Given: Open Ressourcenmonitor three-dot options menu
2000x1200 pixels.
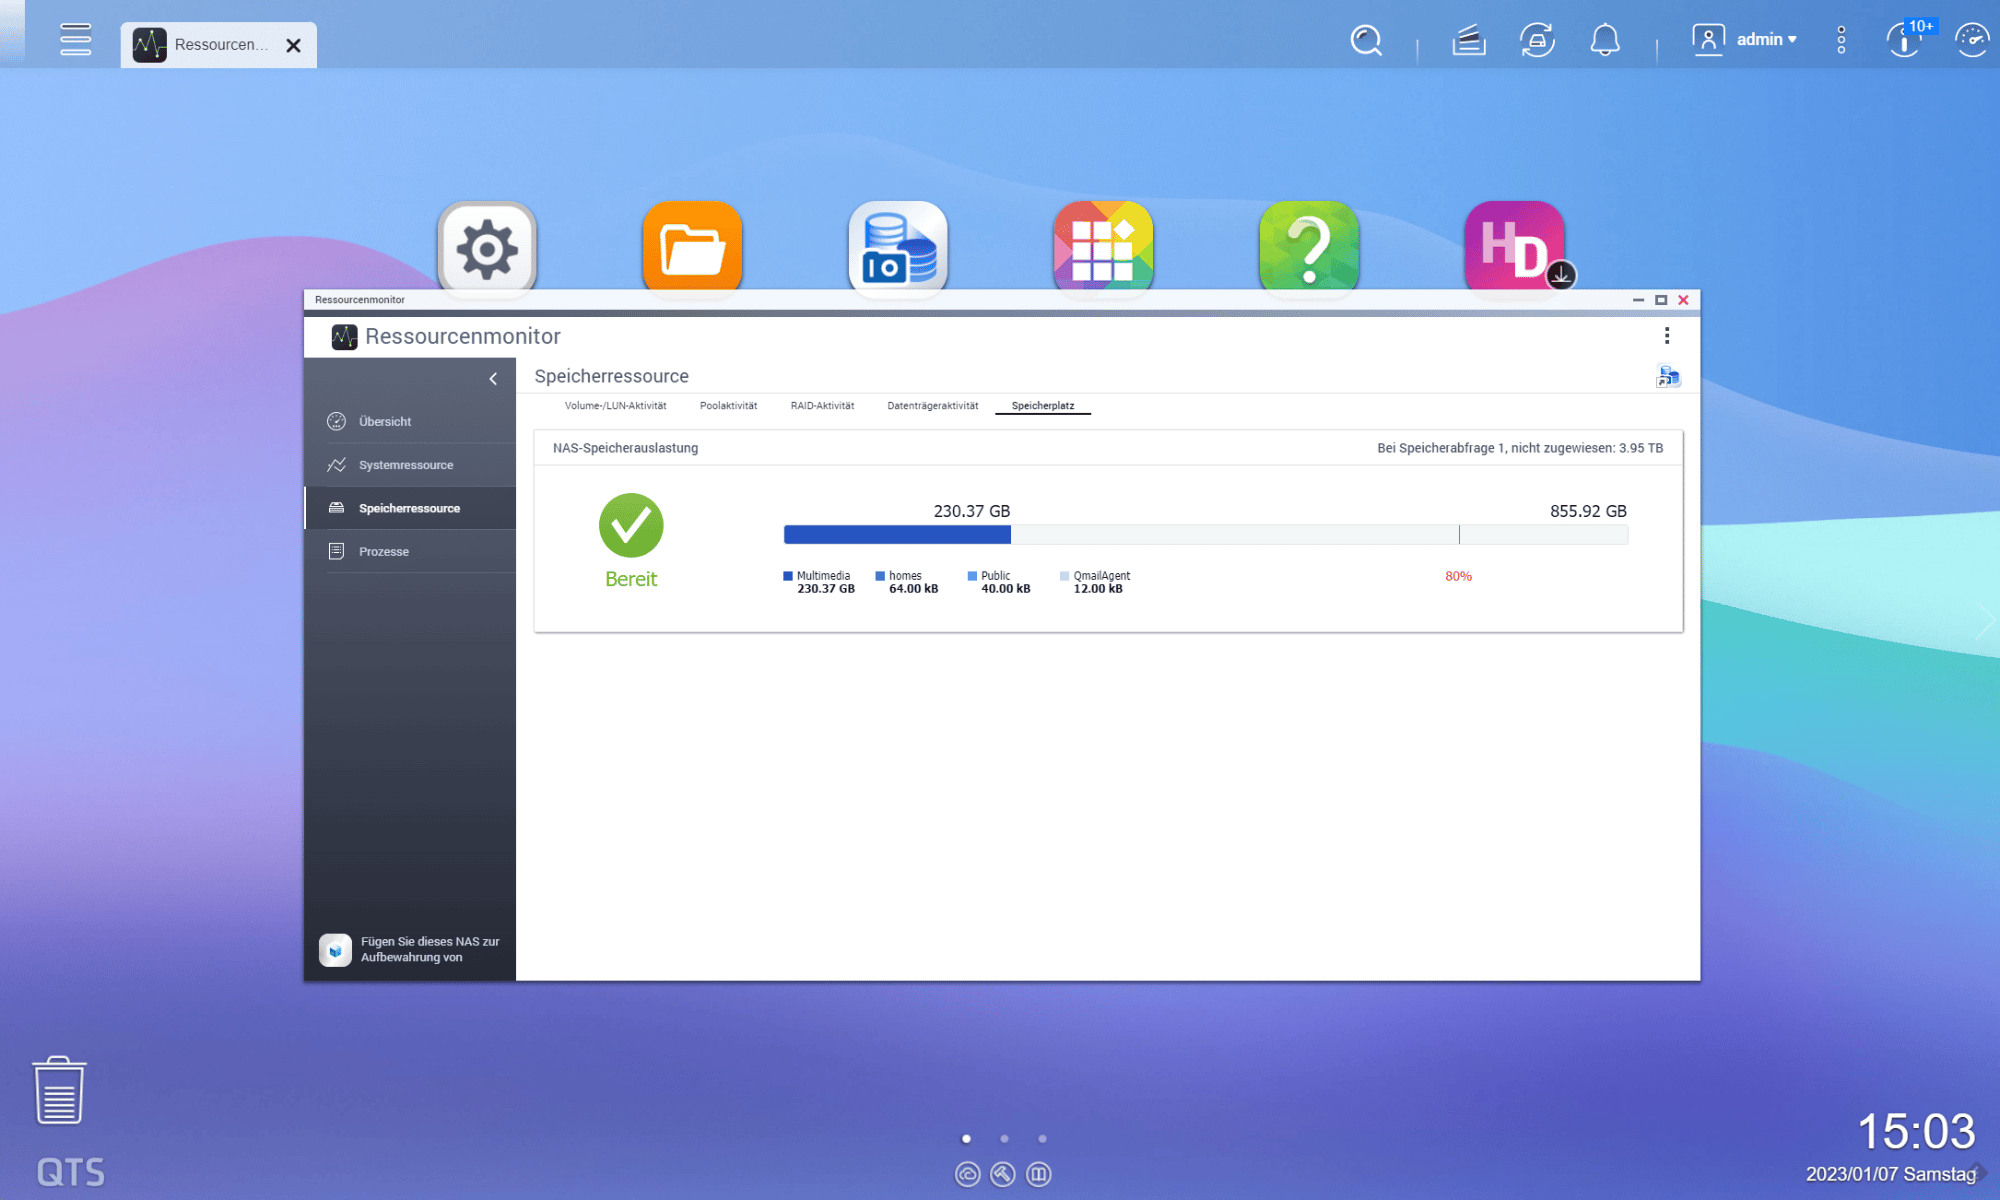Looking at the screenshot, I should (x=1666, y=336).
